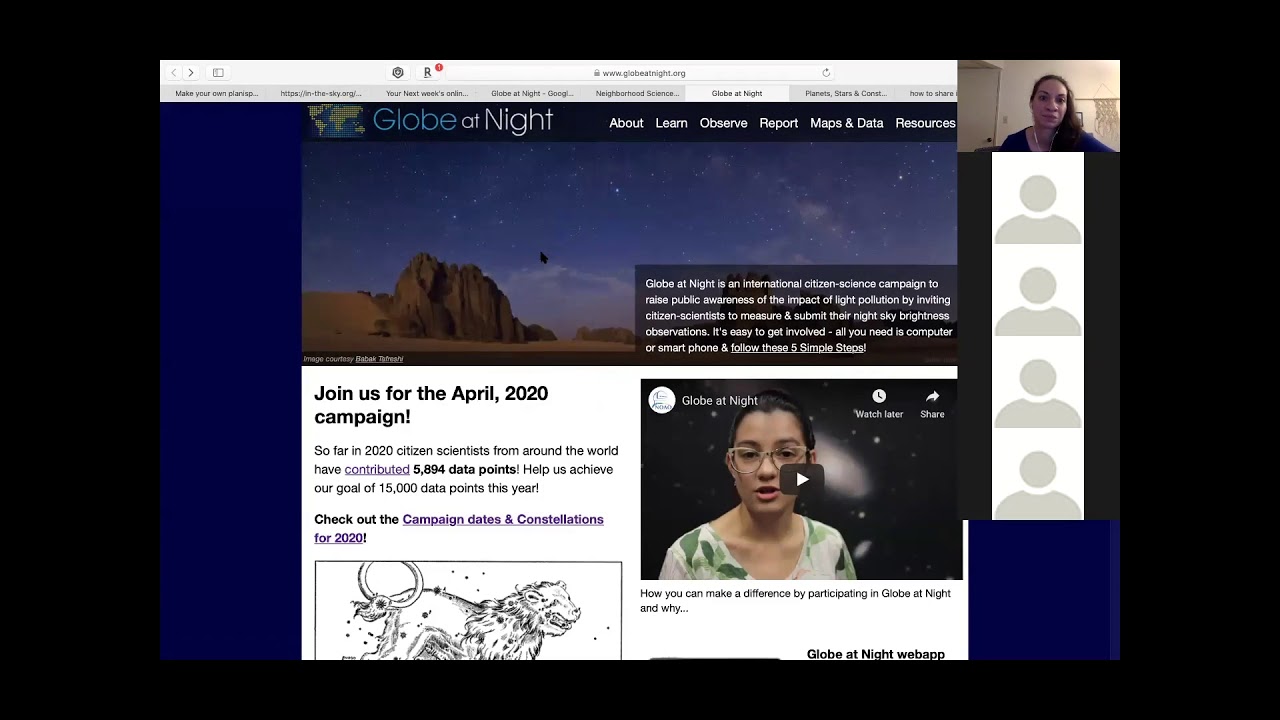The image size is (1280, 720).
Task: Open 'Campaign dates & Constellations for 2020' link
Action: [459, 528]
